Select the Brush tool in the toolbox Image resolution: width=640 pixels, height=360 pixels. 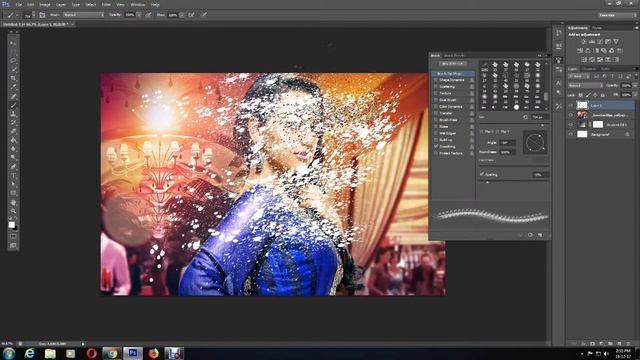(x=13, y=105)
